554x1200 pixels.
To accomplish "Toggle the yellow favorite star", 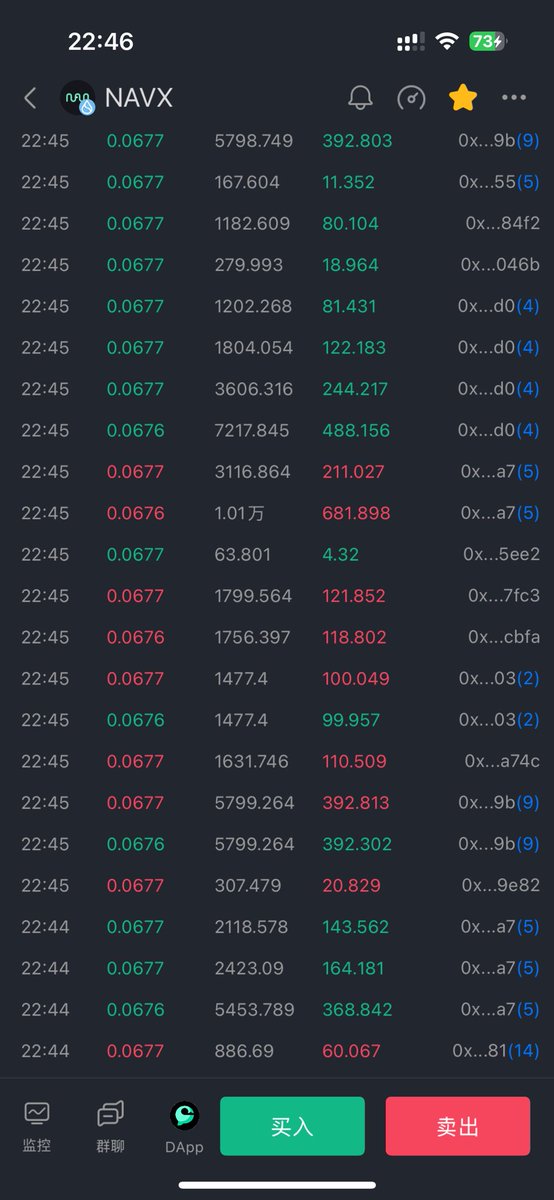I will [x=463, y=97].
